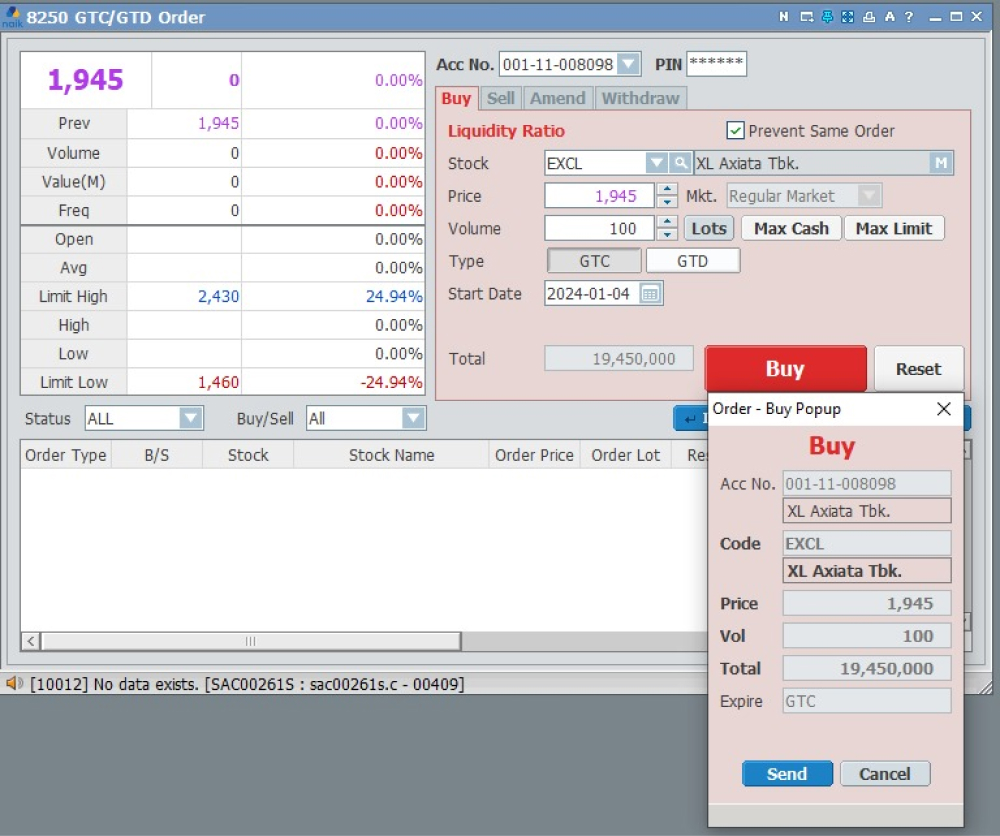1000x836 pixels.
Task: Switch to the Withdraw tab
Action: (x=640, y=98)
